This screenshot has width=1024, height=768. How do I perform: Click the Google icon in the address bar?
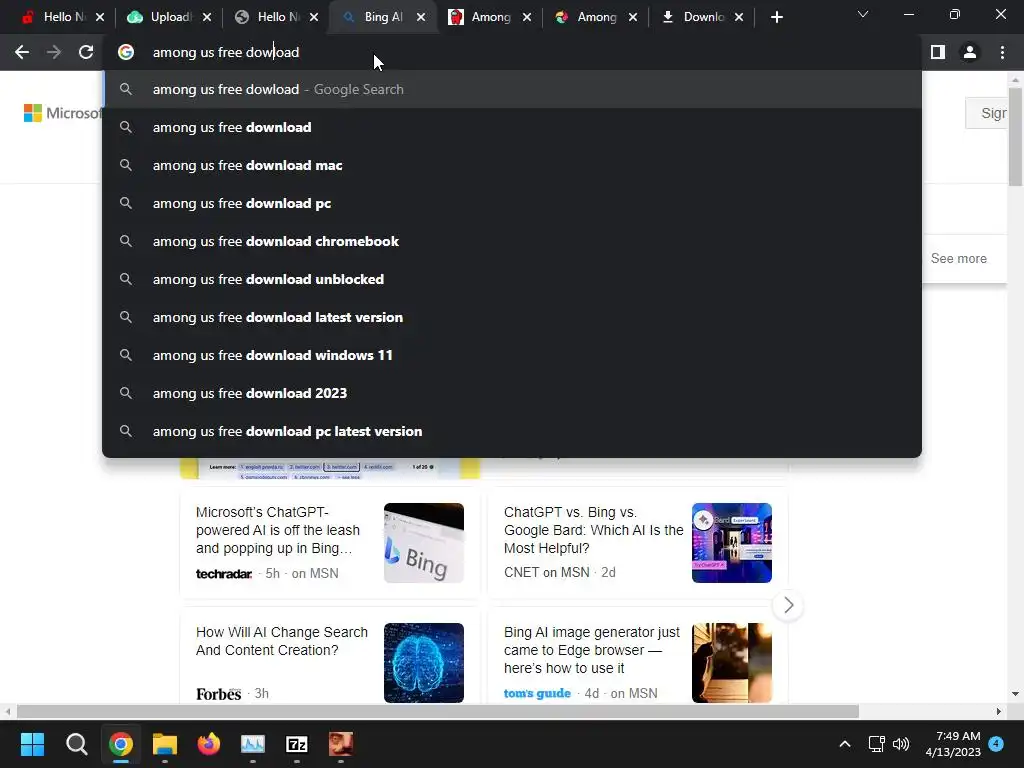tap(126, 52)
